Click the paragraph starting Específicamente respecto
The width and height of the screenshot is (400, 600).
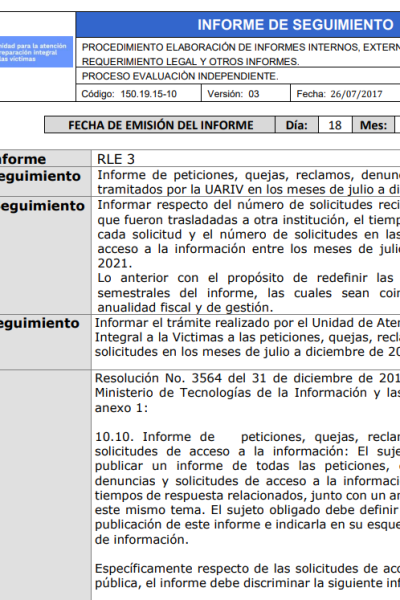(x=247, y=576)
